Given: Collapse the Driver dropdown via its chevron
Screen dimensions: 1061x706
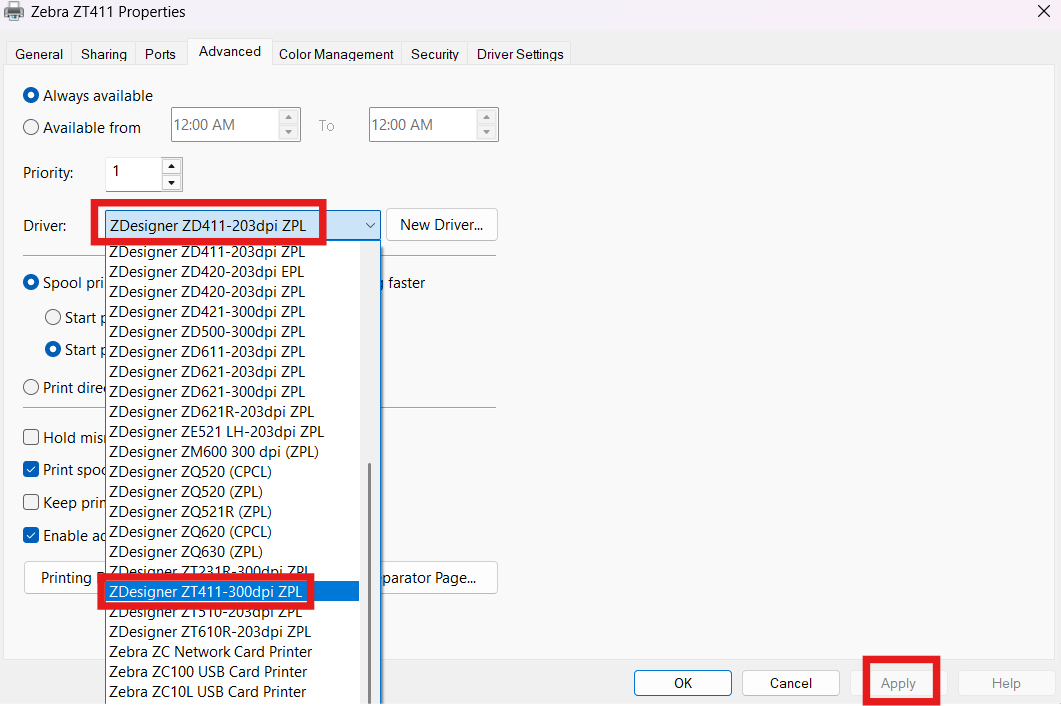Looking at the screenshot, I should 370,225.
